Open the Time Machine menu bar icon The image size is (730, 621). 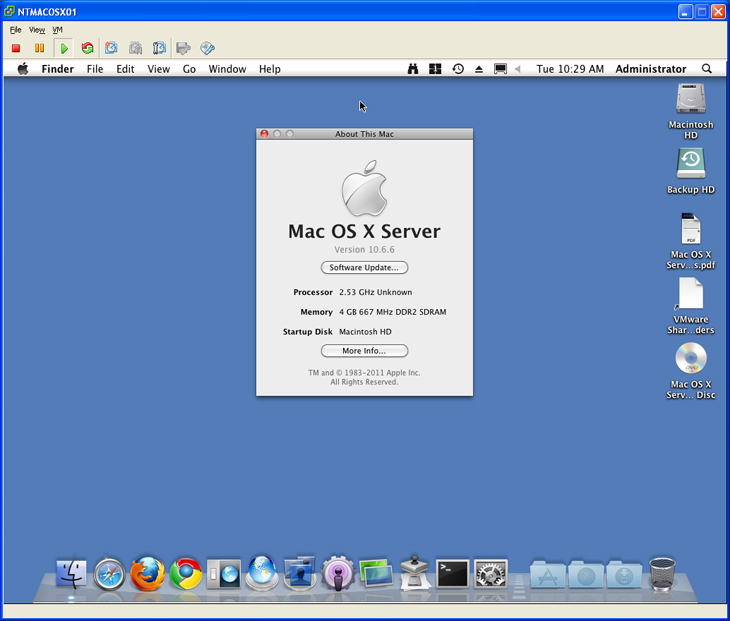[x=458, y=69]
